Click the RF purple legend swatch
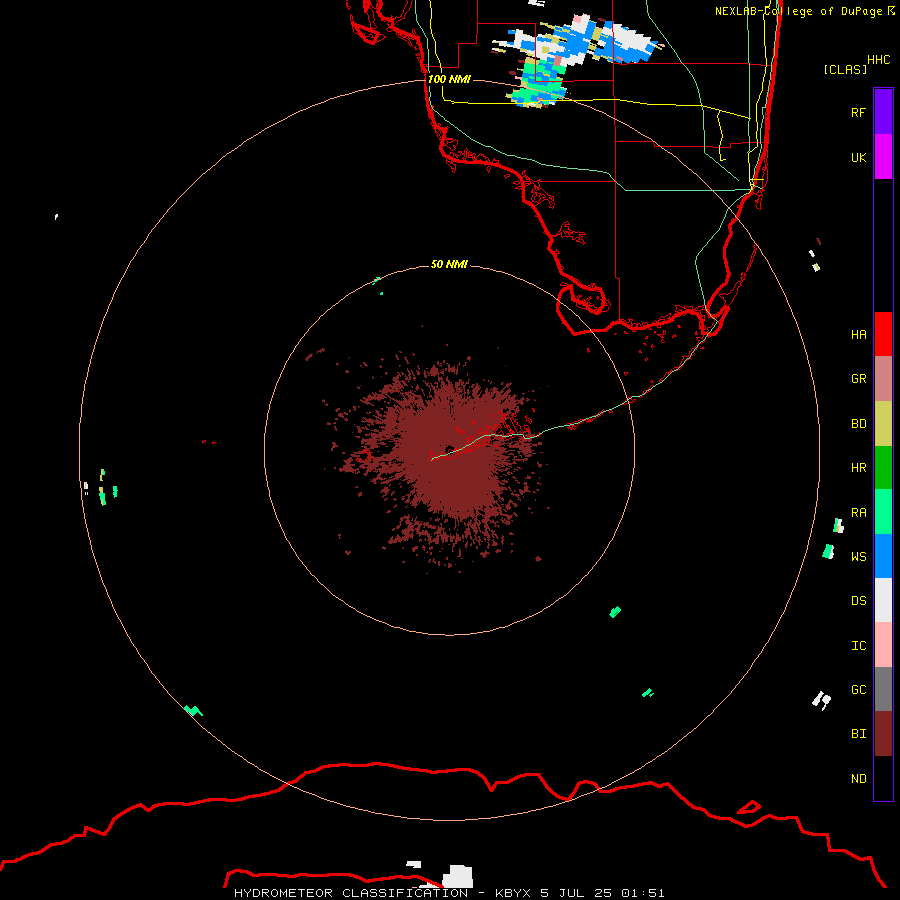The height and width of the screenshot is (900, 900). pyautogui.click(x=883, y=112)
